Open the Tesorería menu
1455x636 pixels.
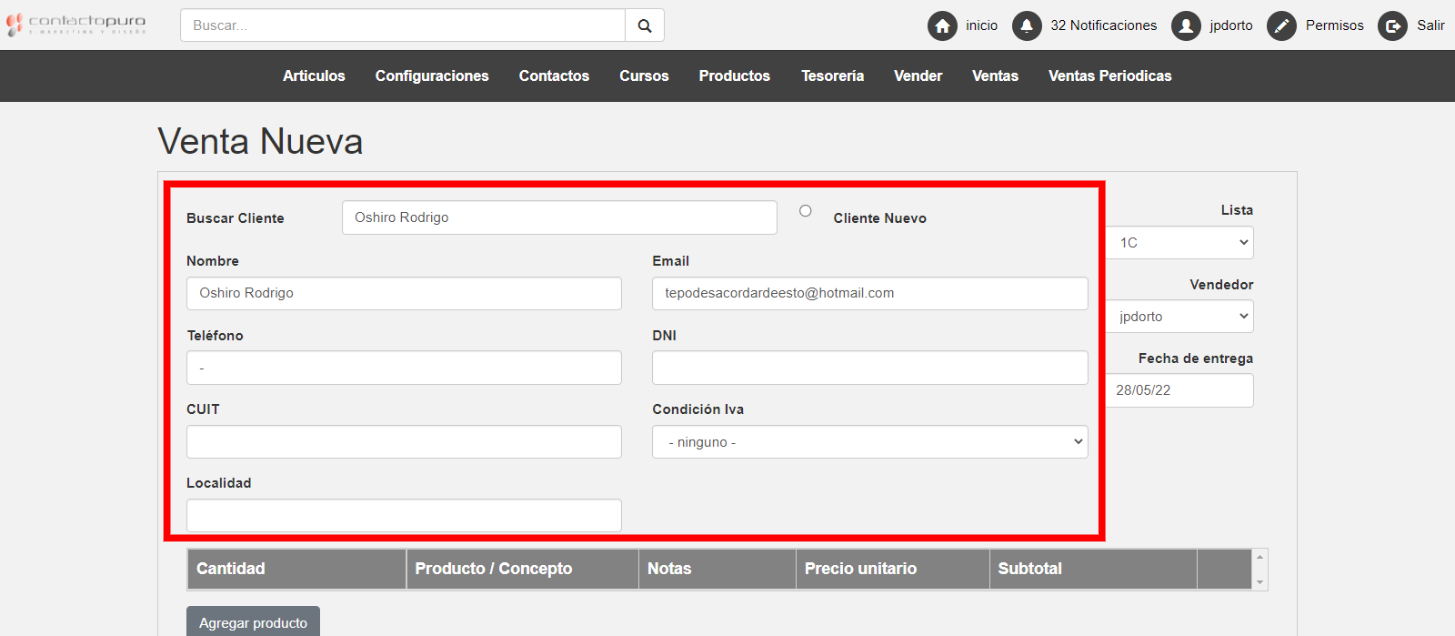[832, 76]
